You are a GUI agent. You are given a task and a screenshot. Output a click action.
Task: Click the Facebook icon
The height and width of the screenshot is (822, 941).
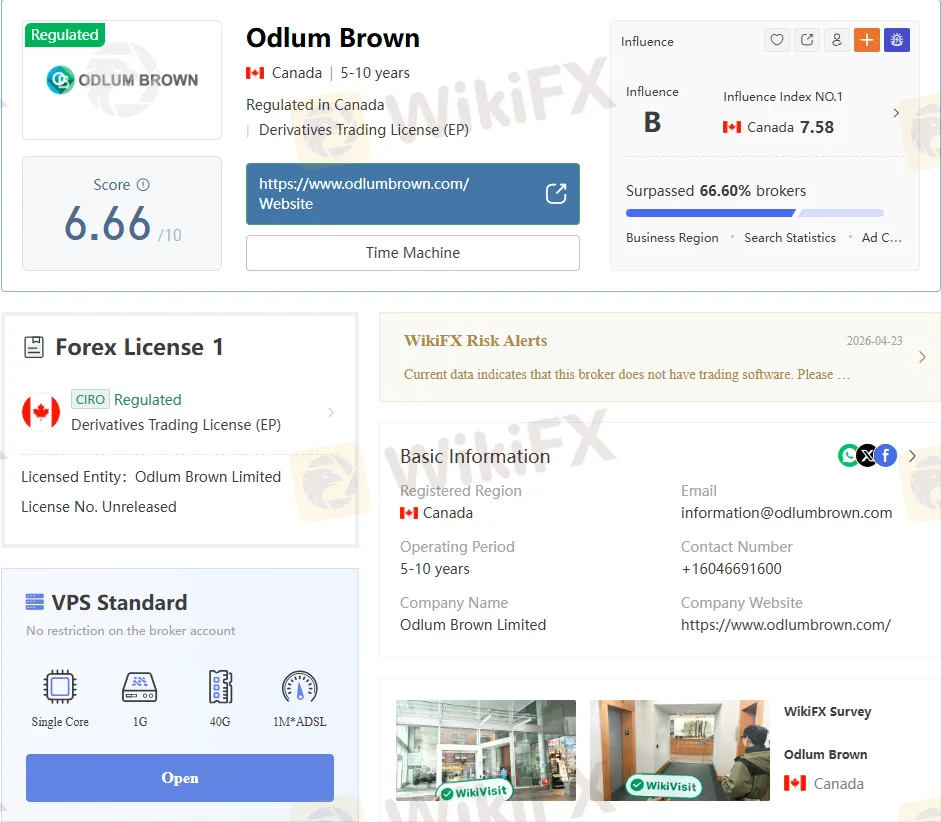[886, 456]
